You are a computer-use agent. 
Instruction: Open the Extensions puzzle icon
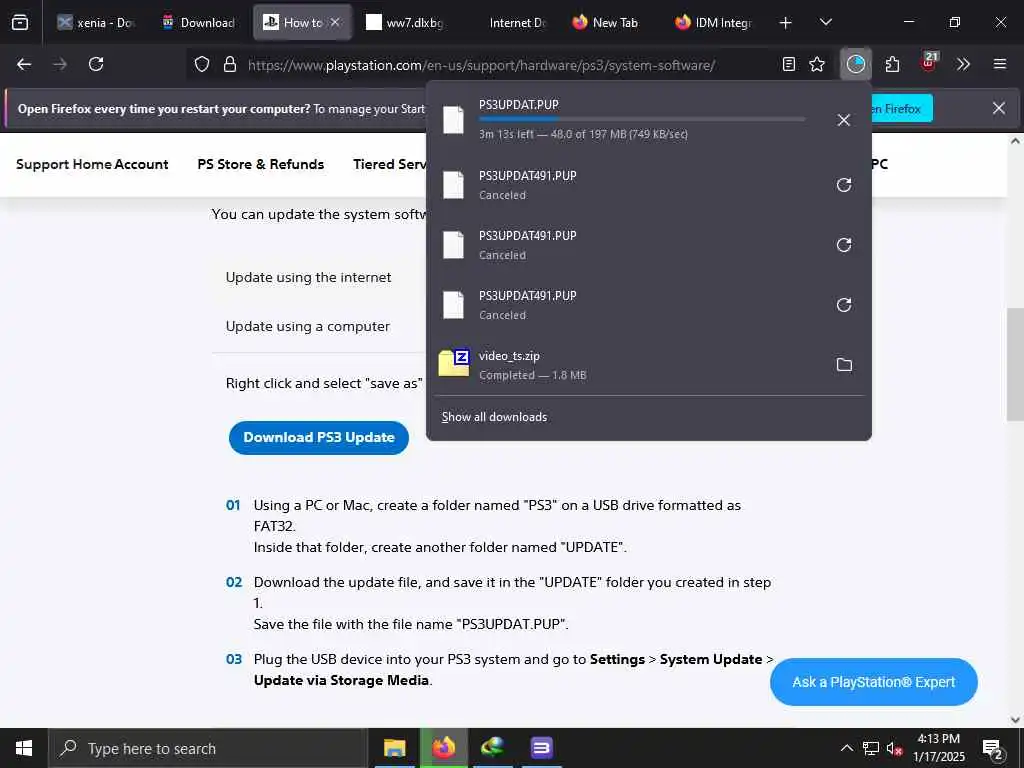coord(893,64)
